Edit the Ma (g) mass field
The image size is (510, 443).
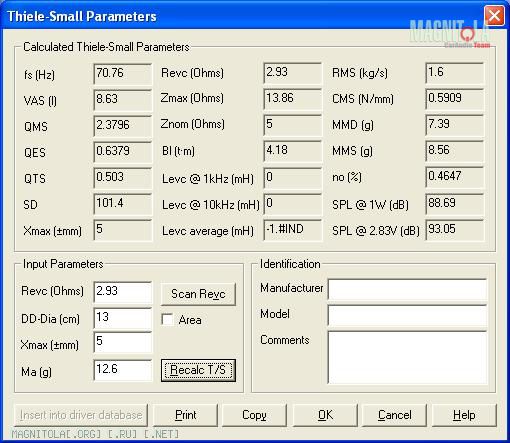pyautogui.click(x=123, y=370)
